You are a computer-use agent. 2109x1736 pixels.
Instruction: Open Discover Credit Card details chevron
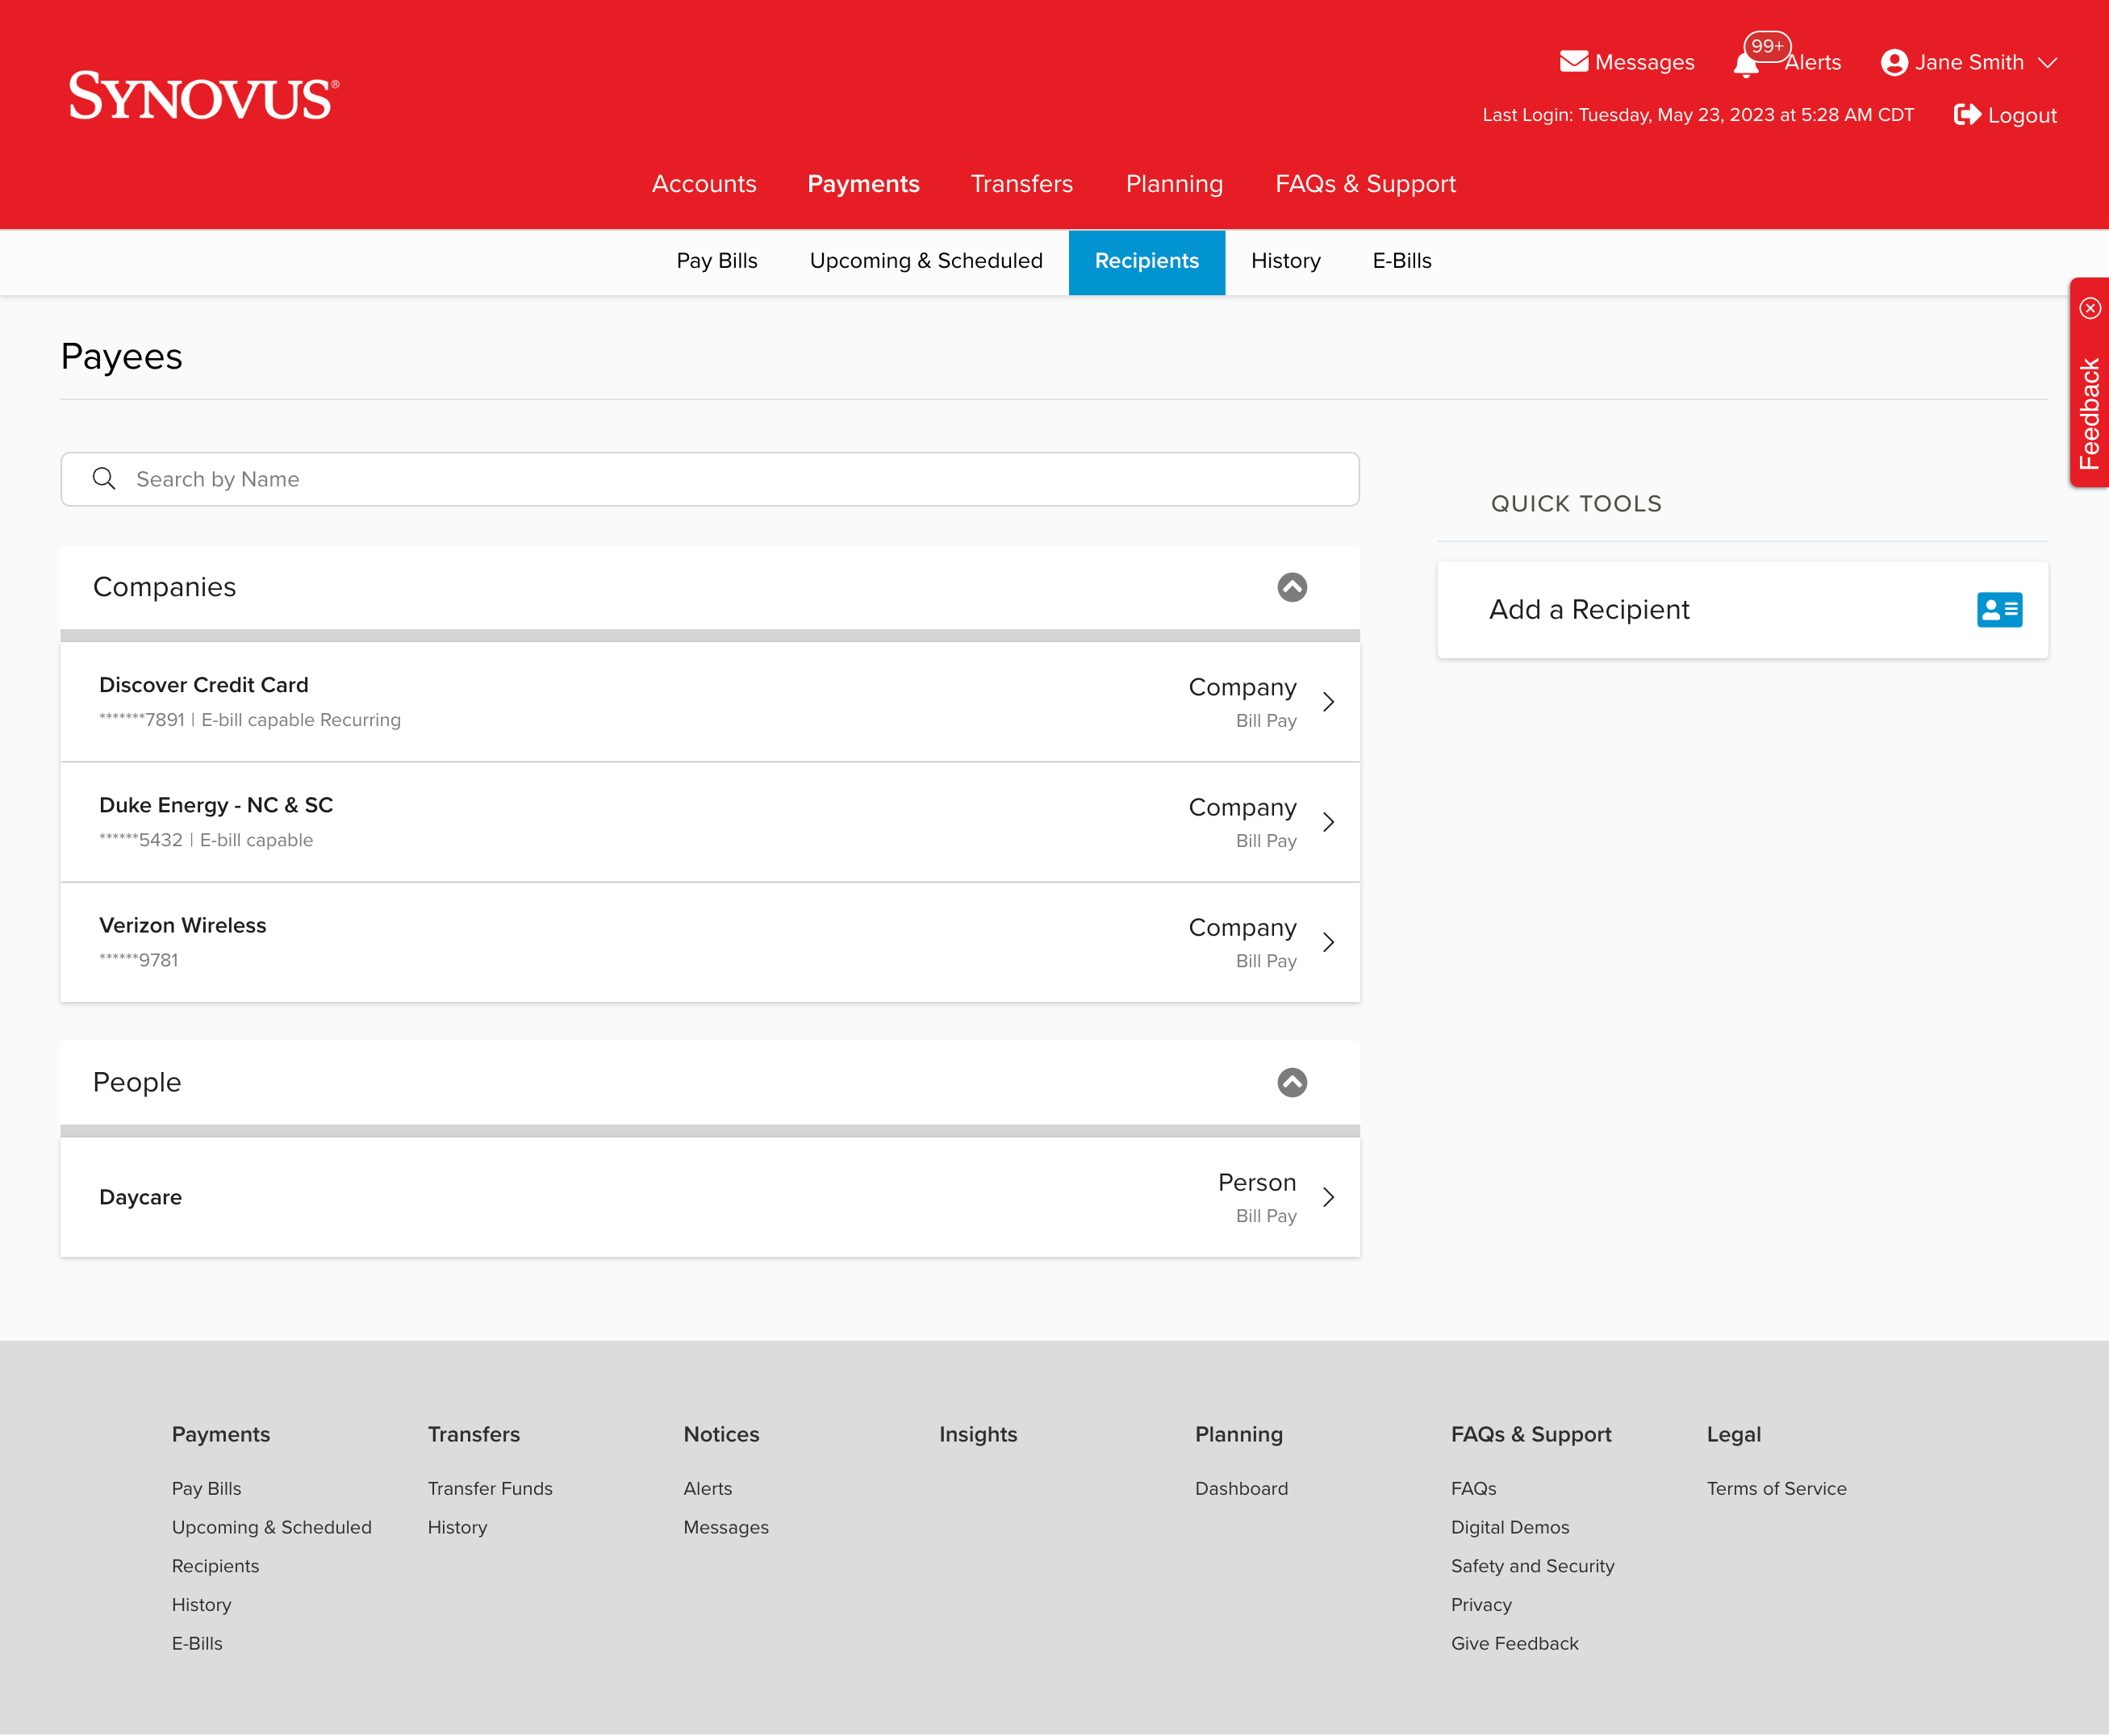1328,702
